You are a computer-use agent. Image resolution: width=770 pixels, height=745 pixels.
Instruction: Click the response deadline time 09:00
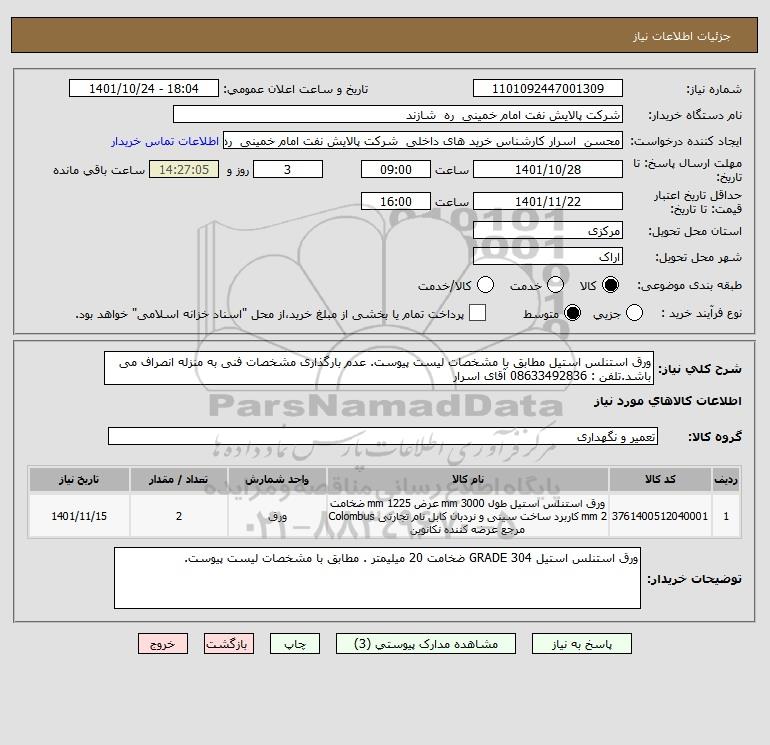tap(396, 169)
